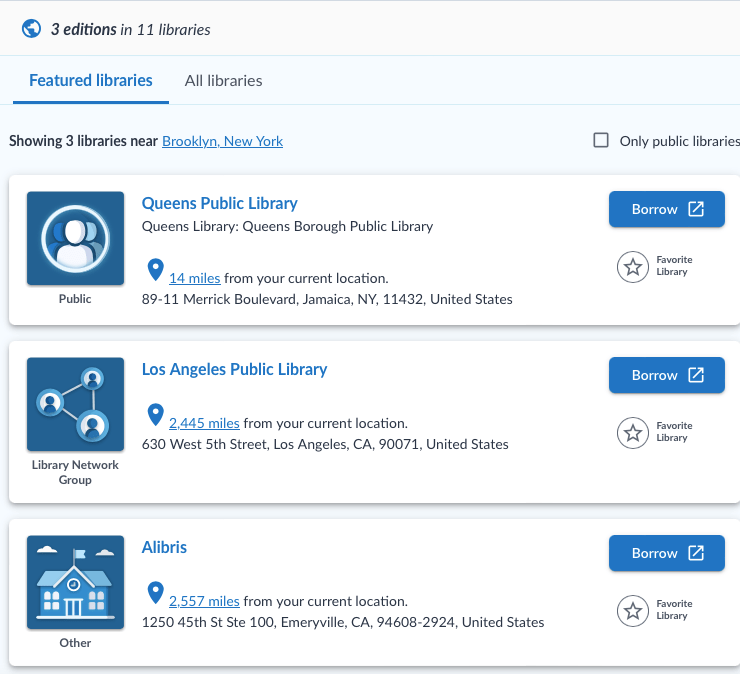Image resolution: width=740 pixels, height=674 pixels.
Task: Select Queens Public Library thumbnail image
Action: click(x=76, y=238)
